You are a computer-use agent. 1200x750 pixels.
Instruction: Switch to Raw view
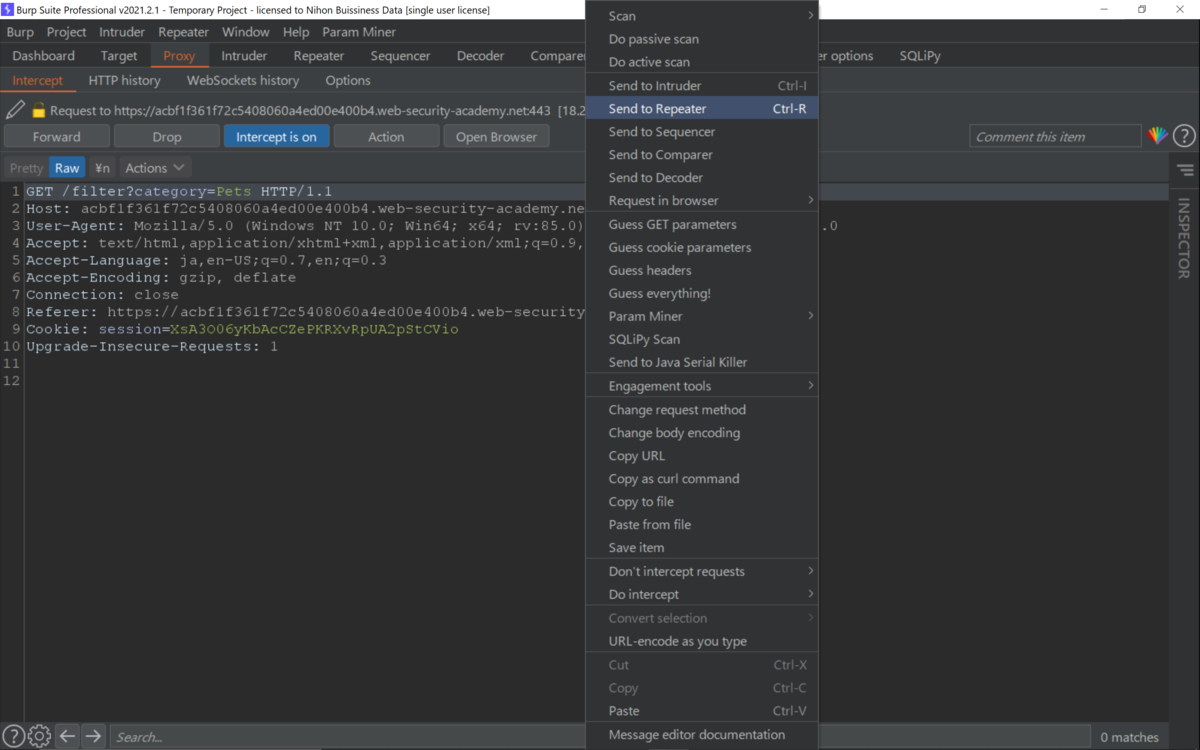(x=67, y=168)
